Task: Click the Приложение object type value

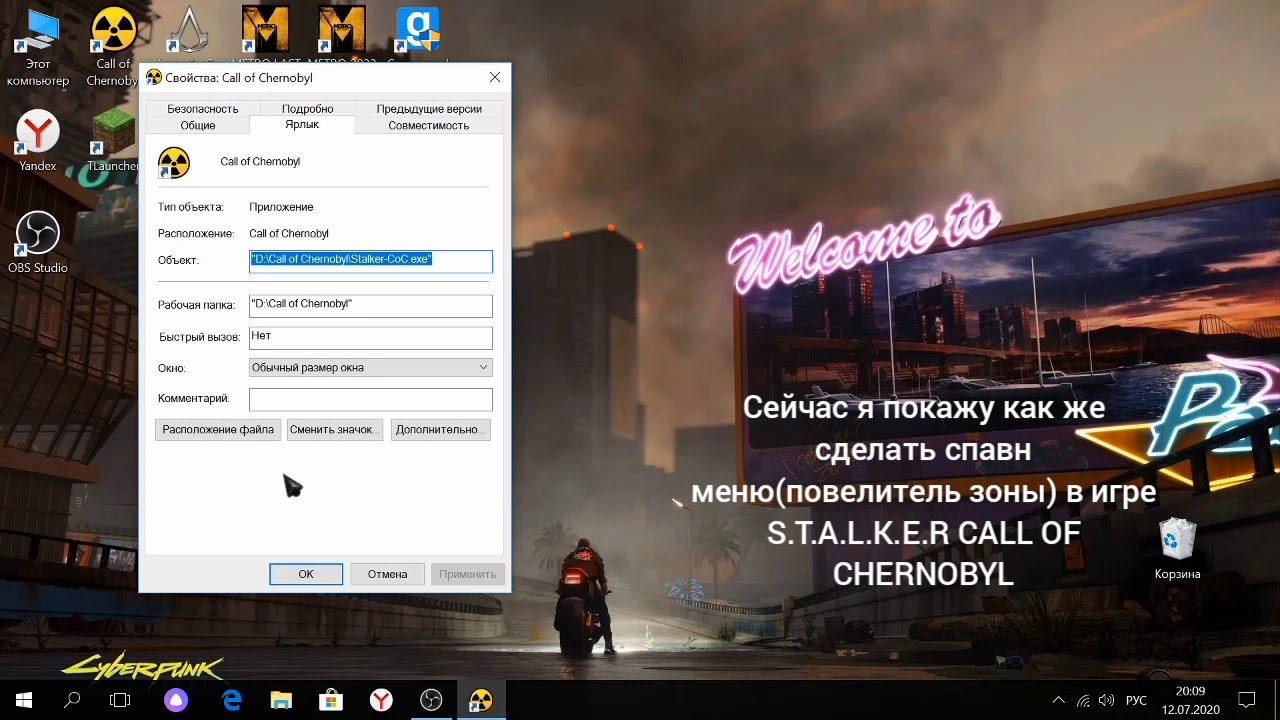Action: (281, 207)
